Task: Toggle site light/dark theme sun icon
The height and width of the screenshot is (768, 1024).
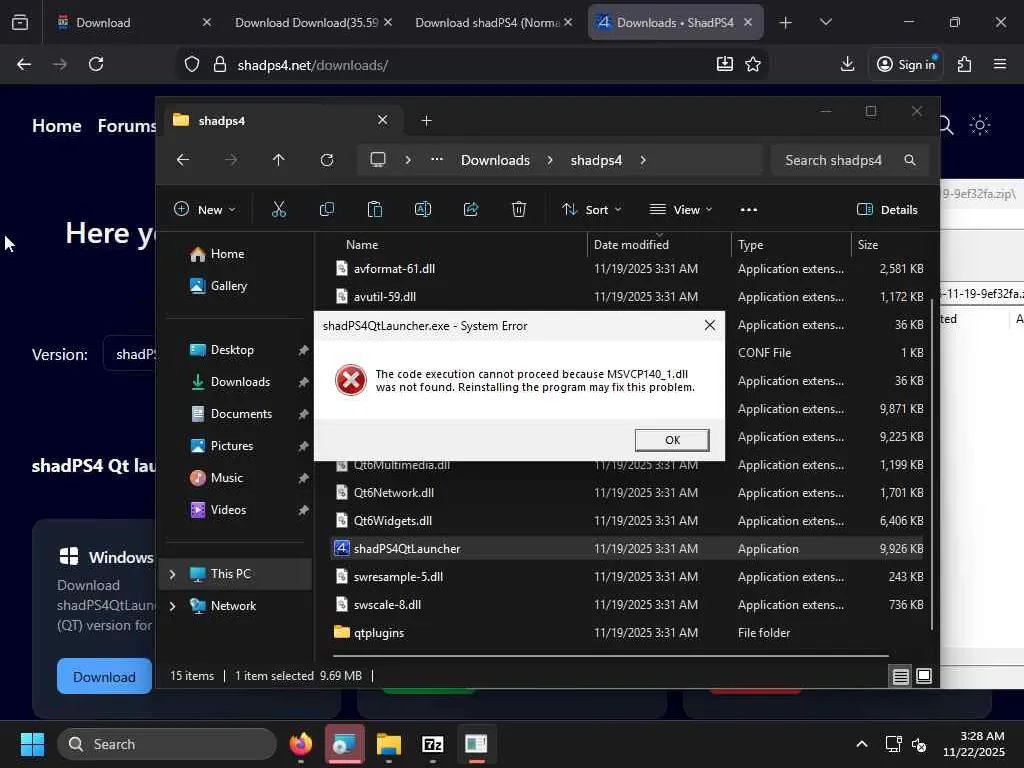Action: pyautogui.click(x=980, y=125)
